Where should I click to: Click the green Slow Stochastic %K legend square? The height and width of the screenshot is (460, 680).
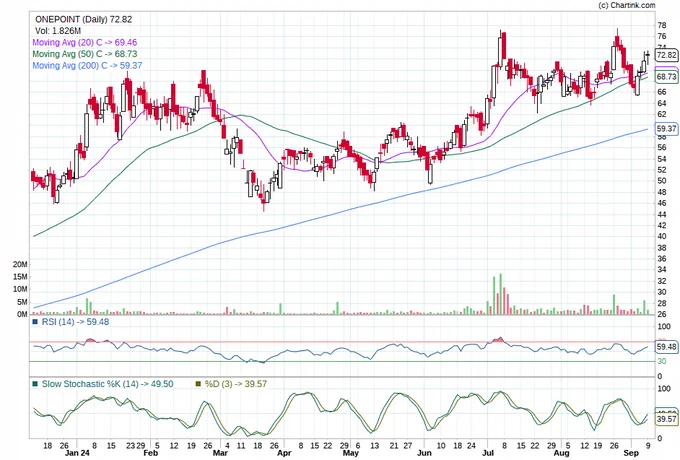point(35,384)
